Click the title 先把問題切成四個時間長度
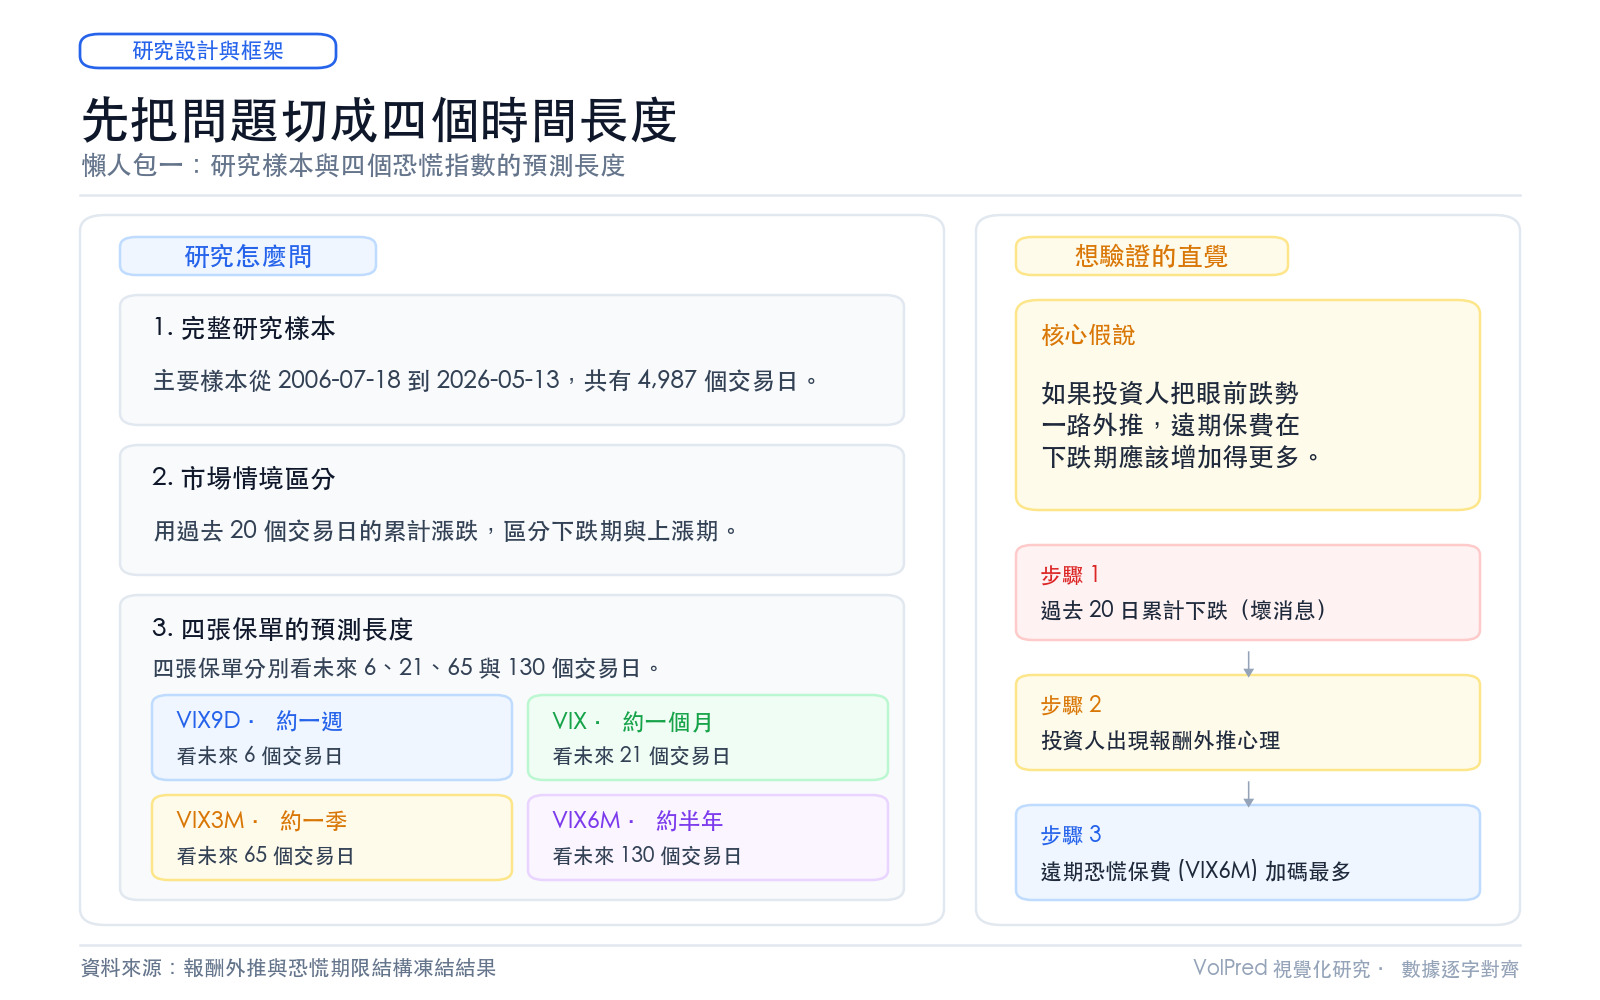The width and height of the screenshot is (1600, 1000). [379, 121]
